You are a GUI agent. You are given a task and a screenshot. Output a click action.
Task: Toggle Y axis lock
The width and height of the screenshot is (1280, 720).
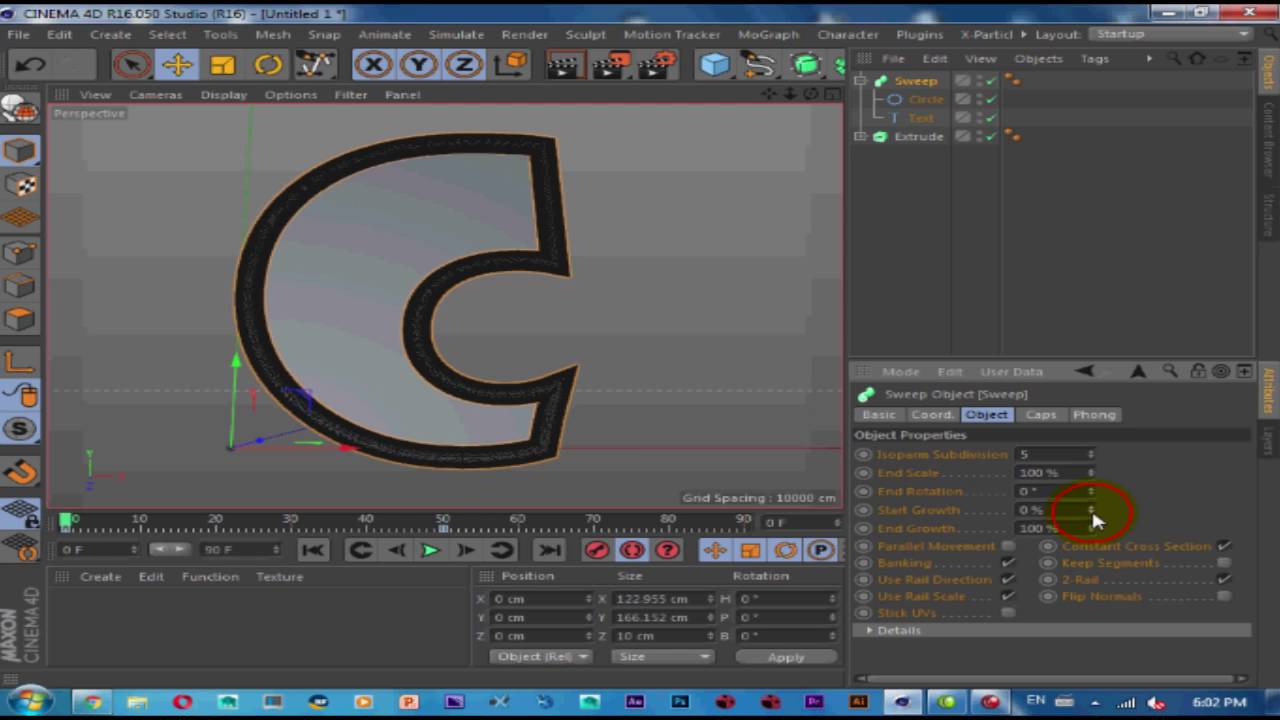tap(419, 65)
